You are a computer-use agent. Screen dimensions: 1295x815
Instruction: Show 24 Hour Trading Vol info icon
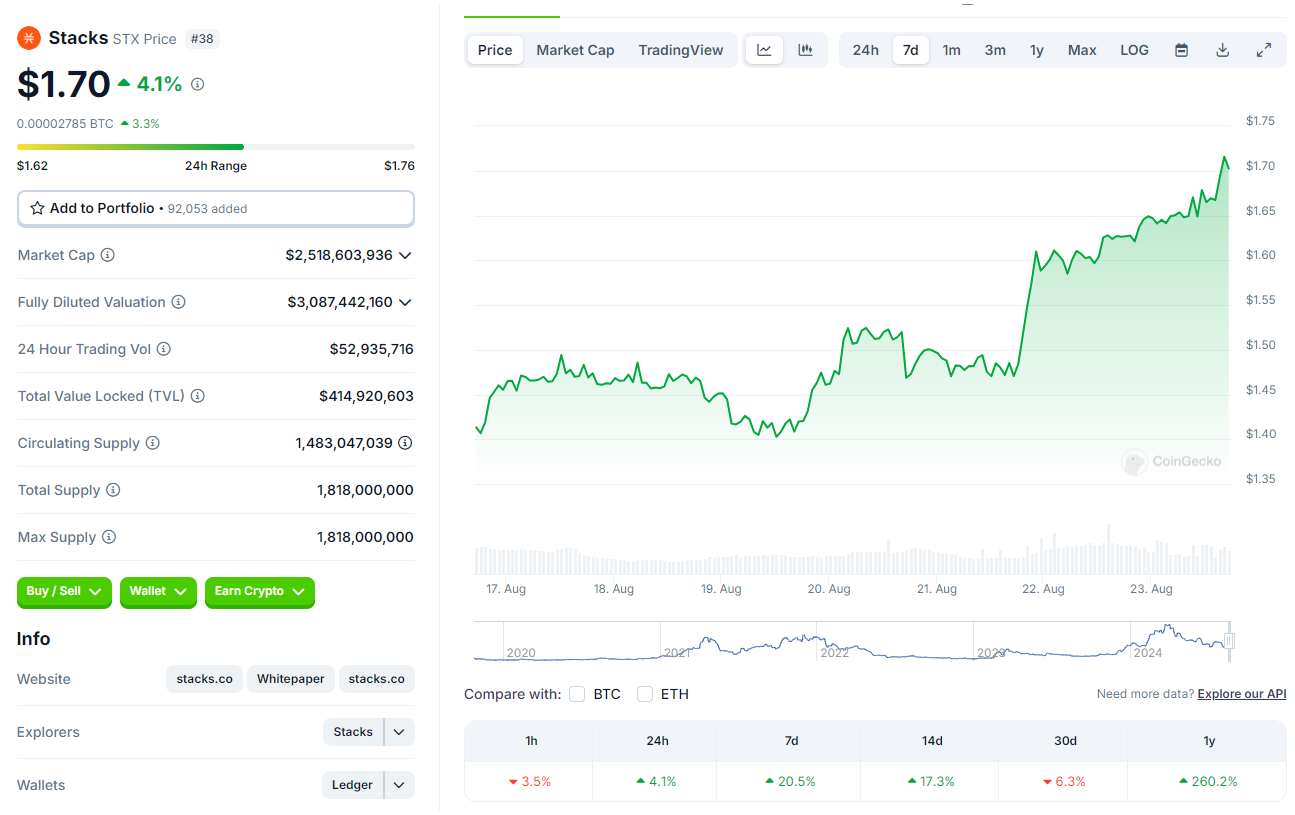(x=163, y=349)
